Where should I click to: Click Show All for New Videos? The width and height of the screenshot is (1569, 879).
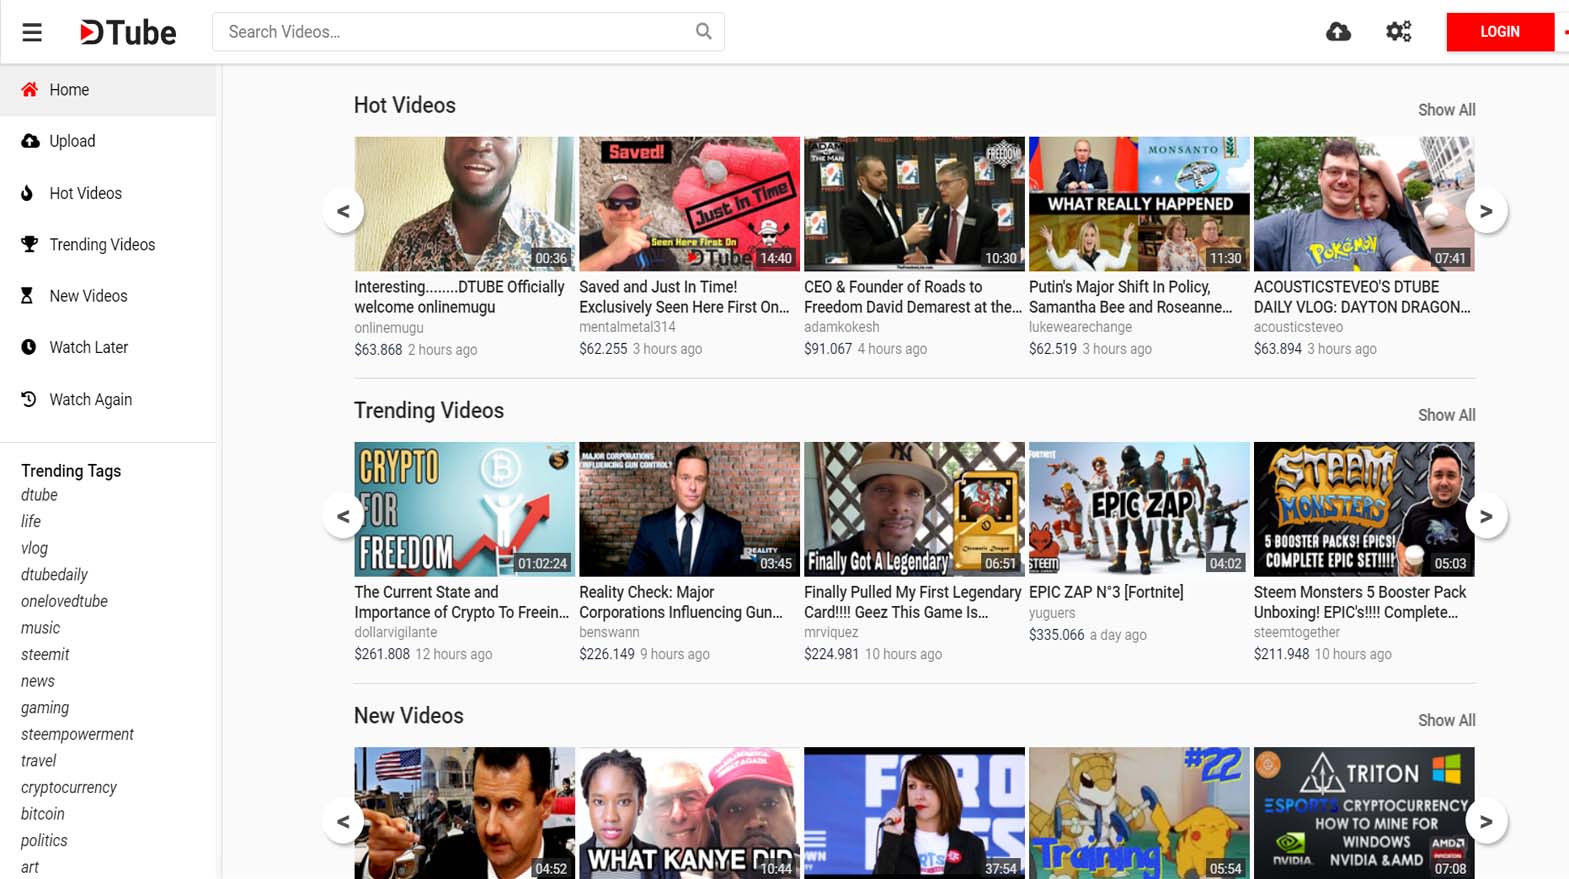coord(1446,720)
